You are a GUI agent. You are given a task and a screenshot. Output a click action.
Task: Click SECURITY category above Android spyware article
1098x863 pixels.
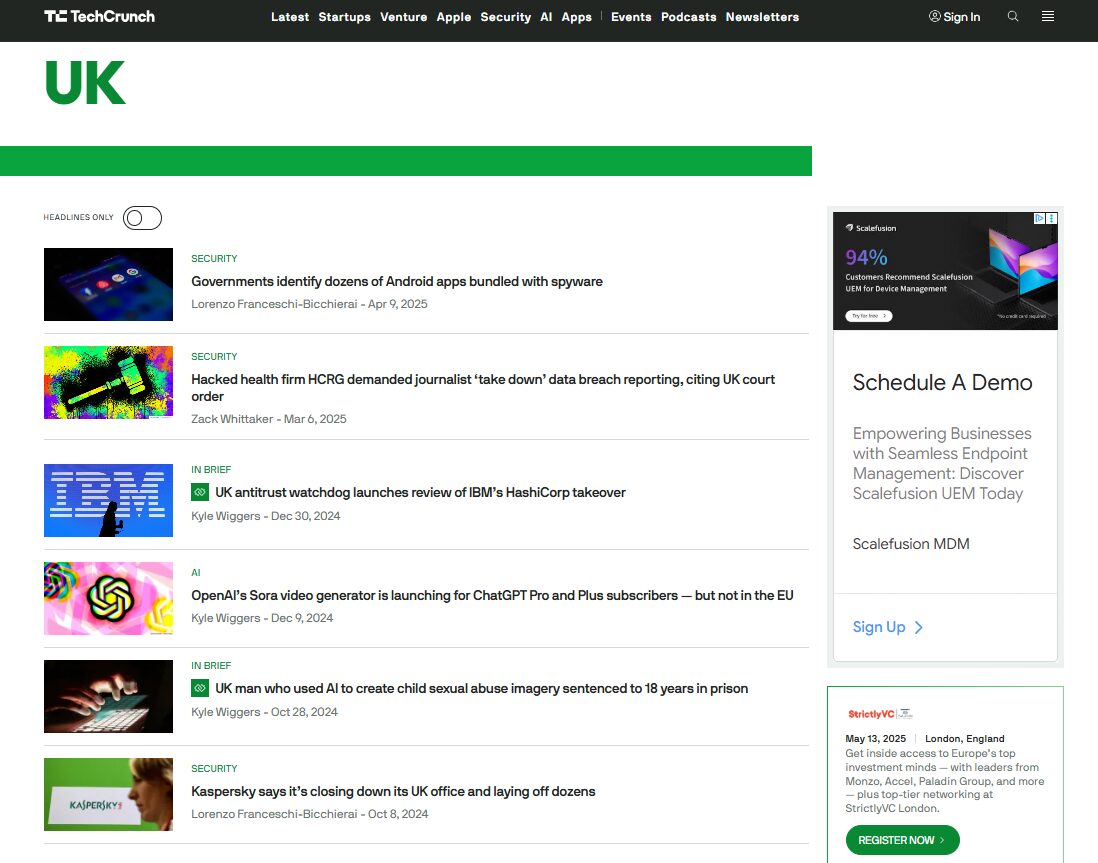[214, 258]
